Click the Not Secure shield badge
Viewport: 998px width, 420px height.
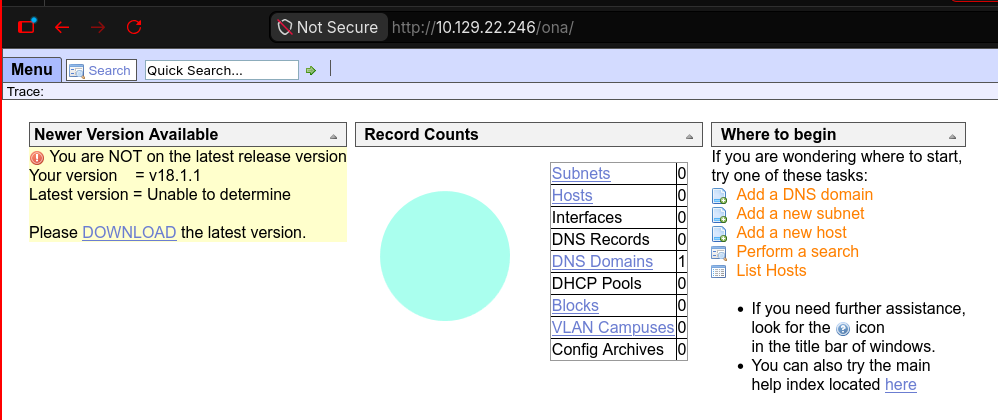coord(328,27)
